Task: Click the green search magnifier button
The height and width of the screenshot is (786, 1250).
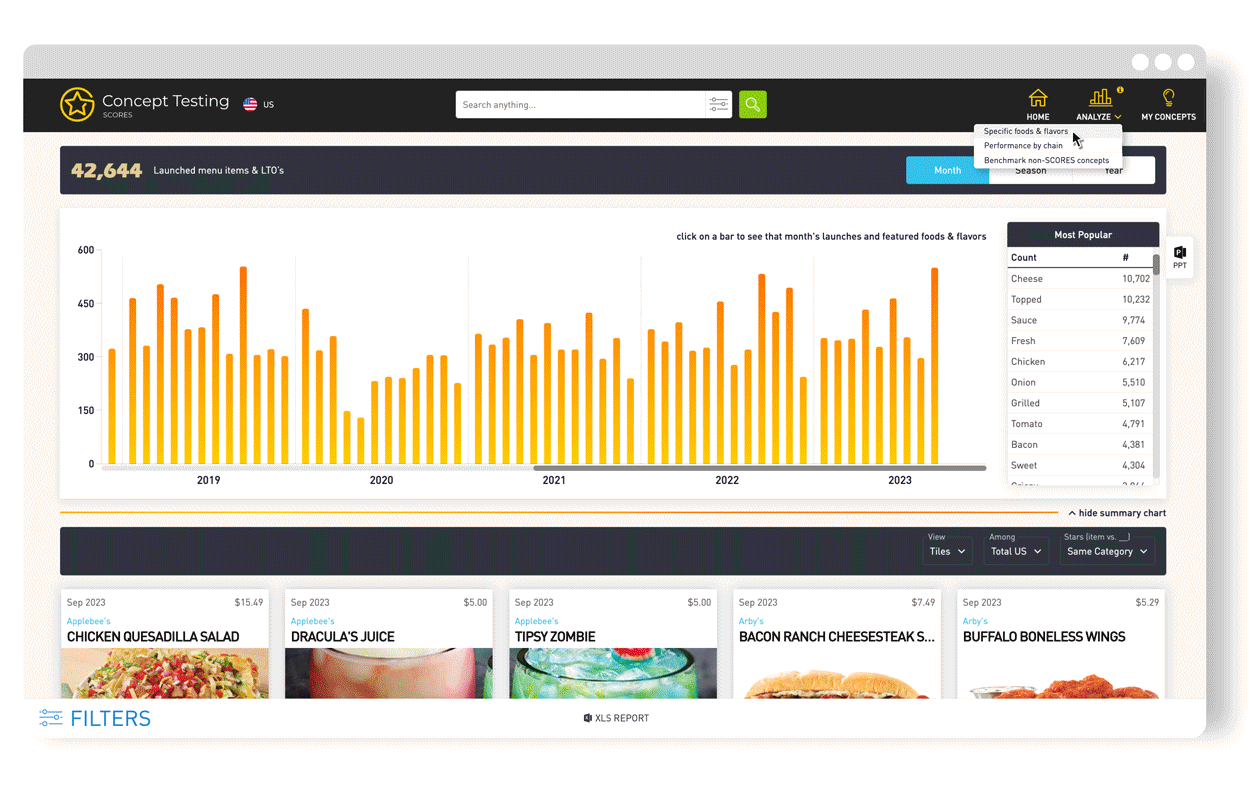Action: coord(752,104)
